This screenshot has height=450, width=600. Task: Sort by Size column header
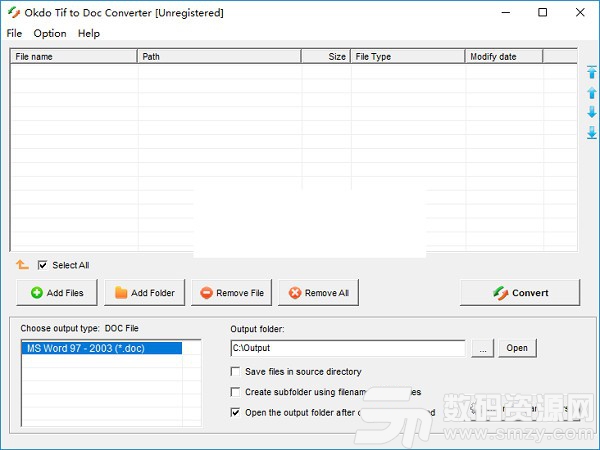click(326, 57)
